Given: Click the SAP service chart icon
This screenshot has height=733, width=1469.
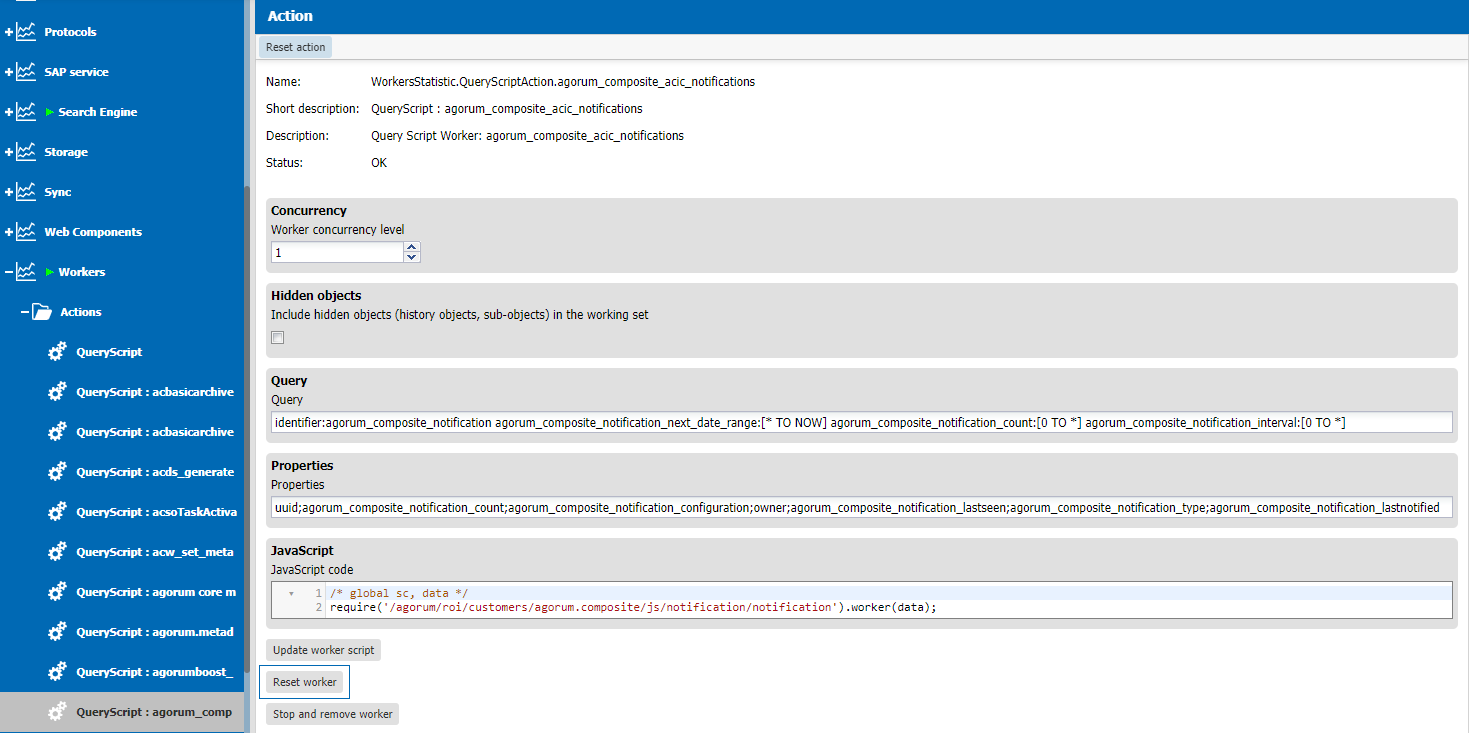Looking at the screenshot, I should (x=26, y=72).
